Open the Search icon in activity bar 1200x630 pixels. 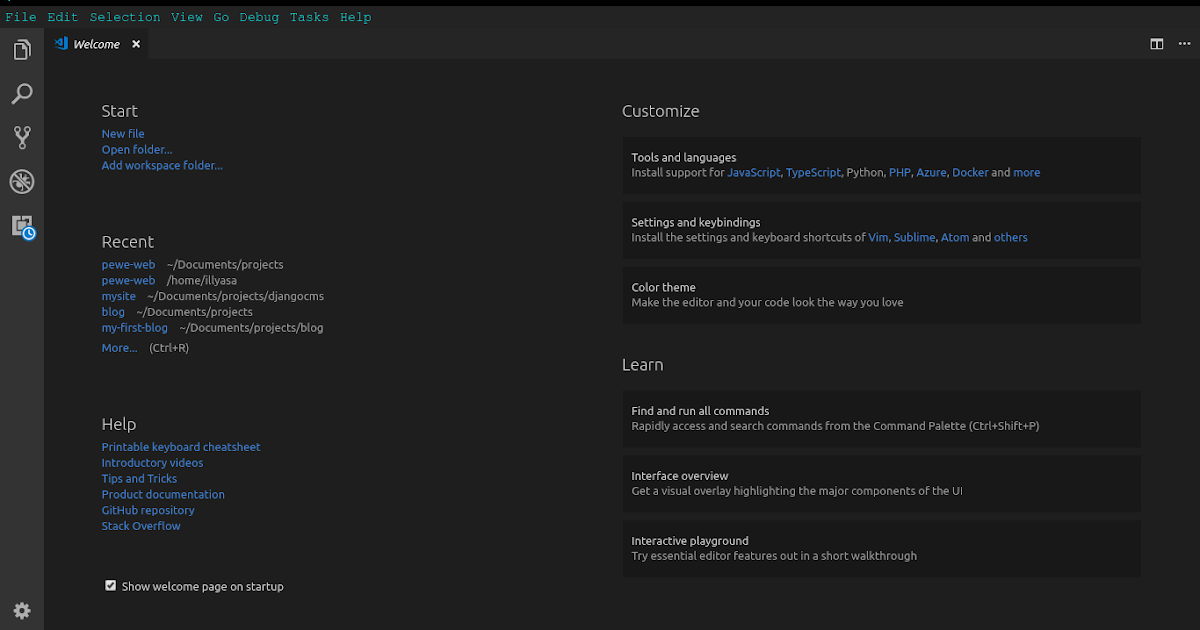tap(22, 94)
